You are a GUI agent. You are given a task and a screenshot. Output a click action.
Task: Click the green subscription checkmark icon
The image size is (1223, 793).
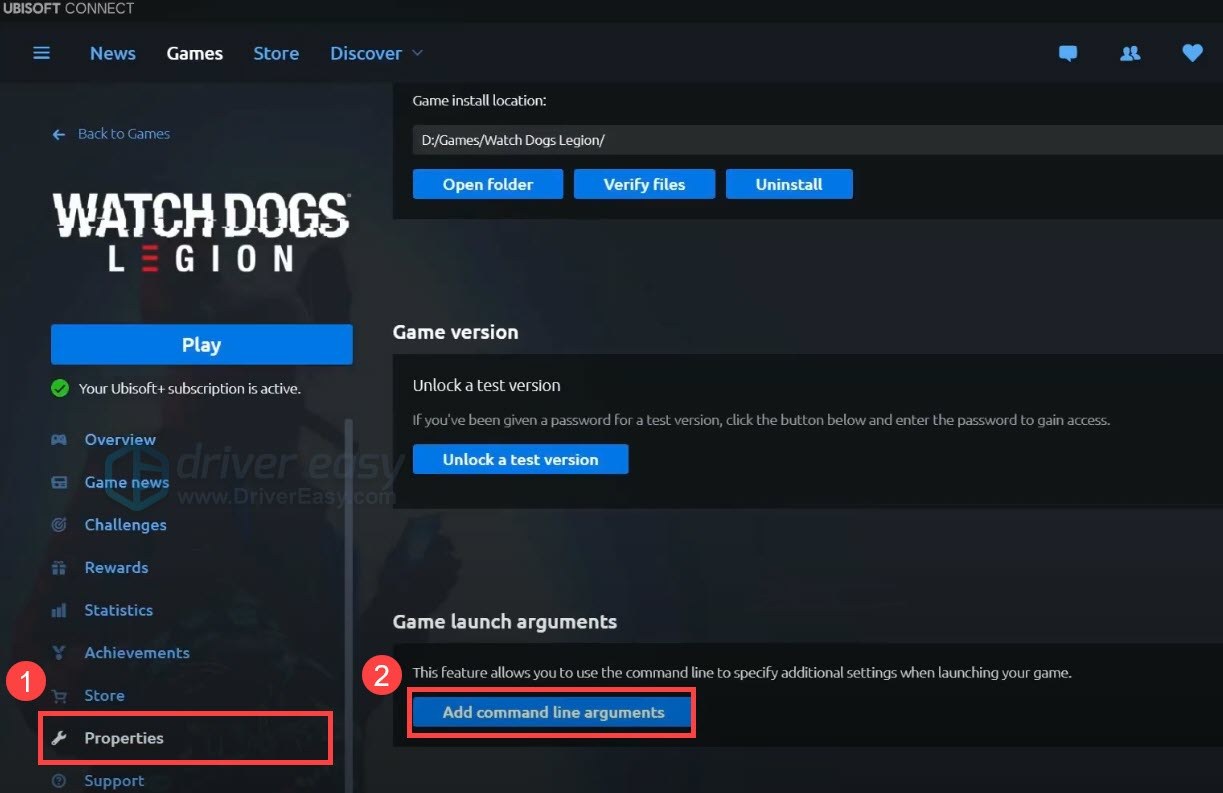point(61,389)
